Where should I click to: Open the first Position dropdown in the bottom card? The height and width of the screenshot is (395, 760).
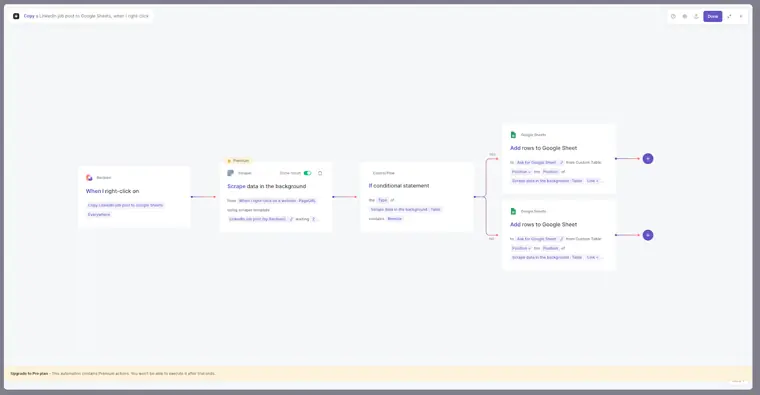coord(522,248)
